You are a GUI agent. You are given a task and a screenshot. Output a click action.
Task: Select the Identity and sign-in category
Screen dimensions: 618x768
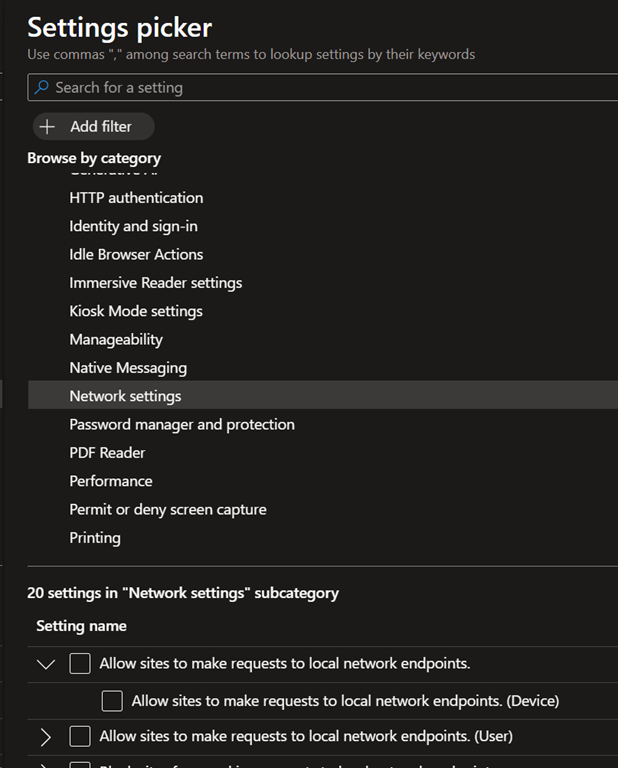click(133, 226)
